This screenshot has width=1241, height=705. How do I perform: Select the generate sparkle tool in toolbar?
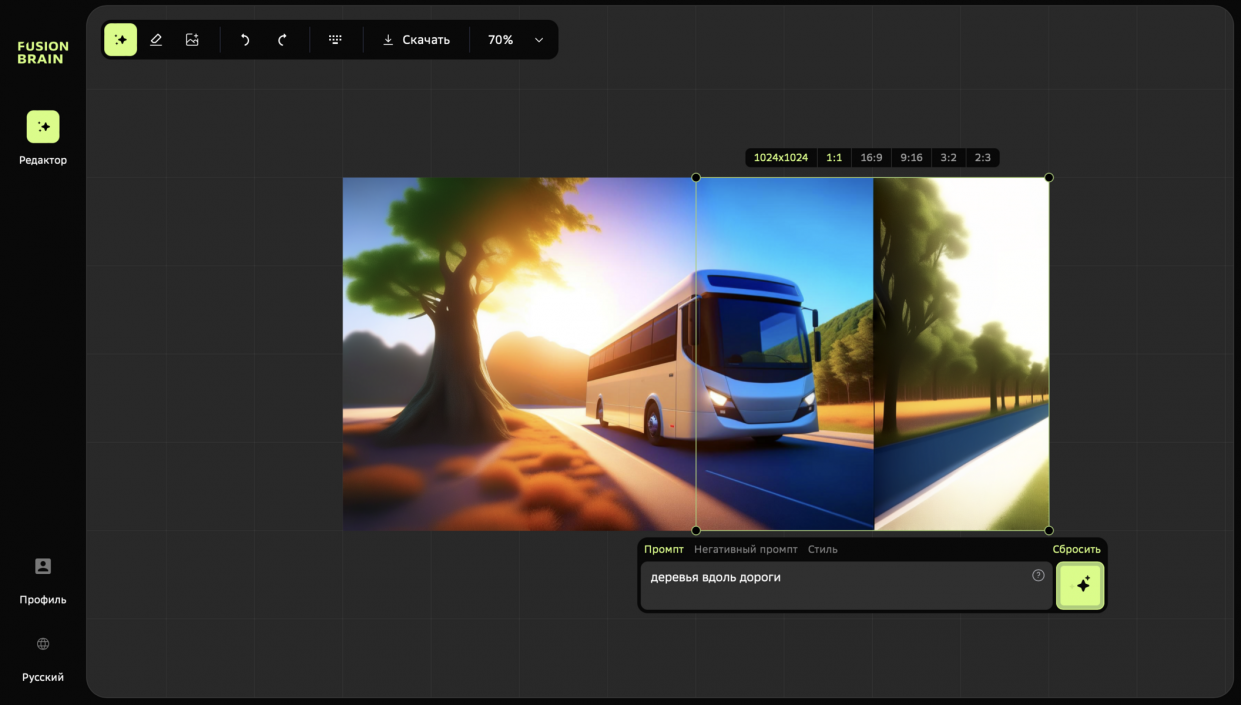[x=121, y=40]
